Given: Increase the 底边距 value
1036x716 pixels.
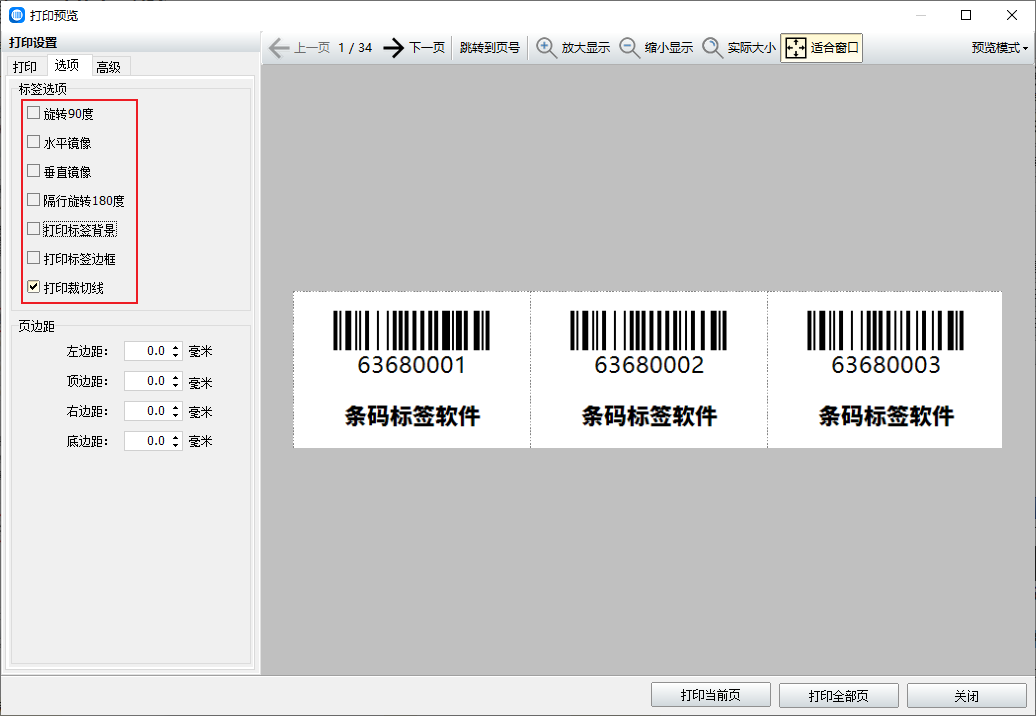Looking at the screenshot, I should [x=176, y=437].
